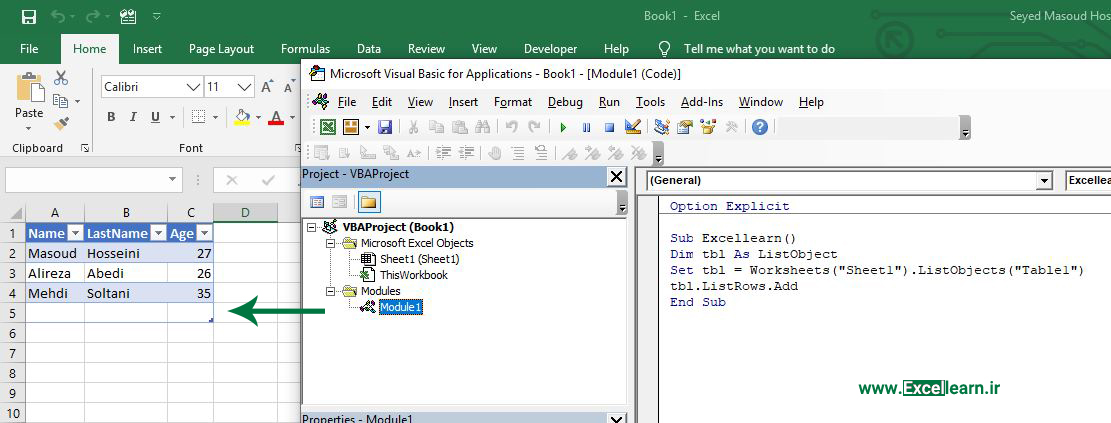
Task: Apply yellow Fill Color bucket
Action: click(243, 118)
